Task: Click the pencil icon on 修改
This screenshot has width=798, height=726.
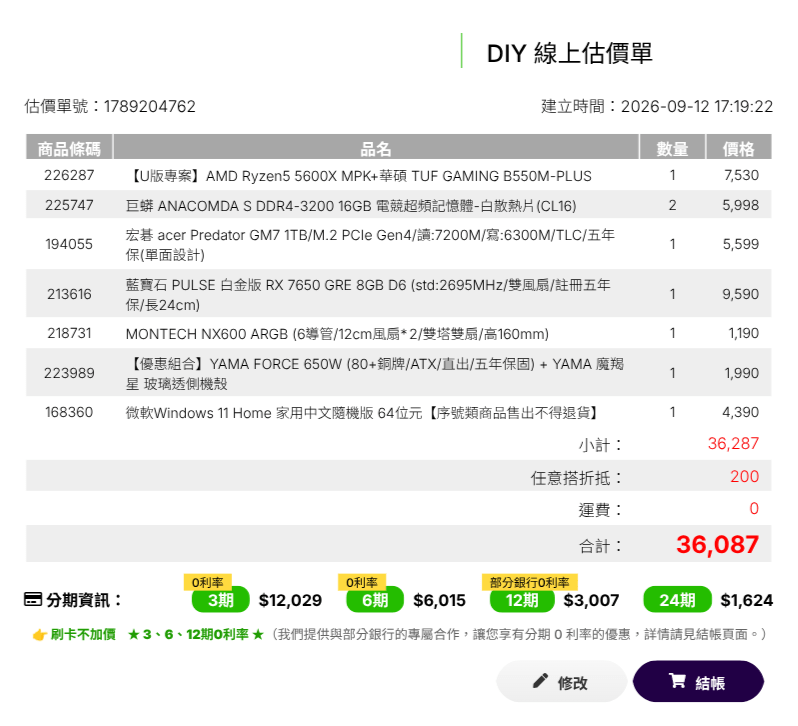Action: coord(540,681)
